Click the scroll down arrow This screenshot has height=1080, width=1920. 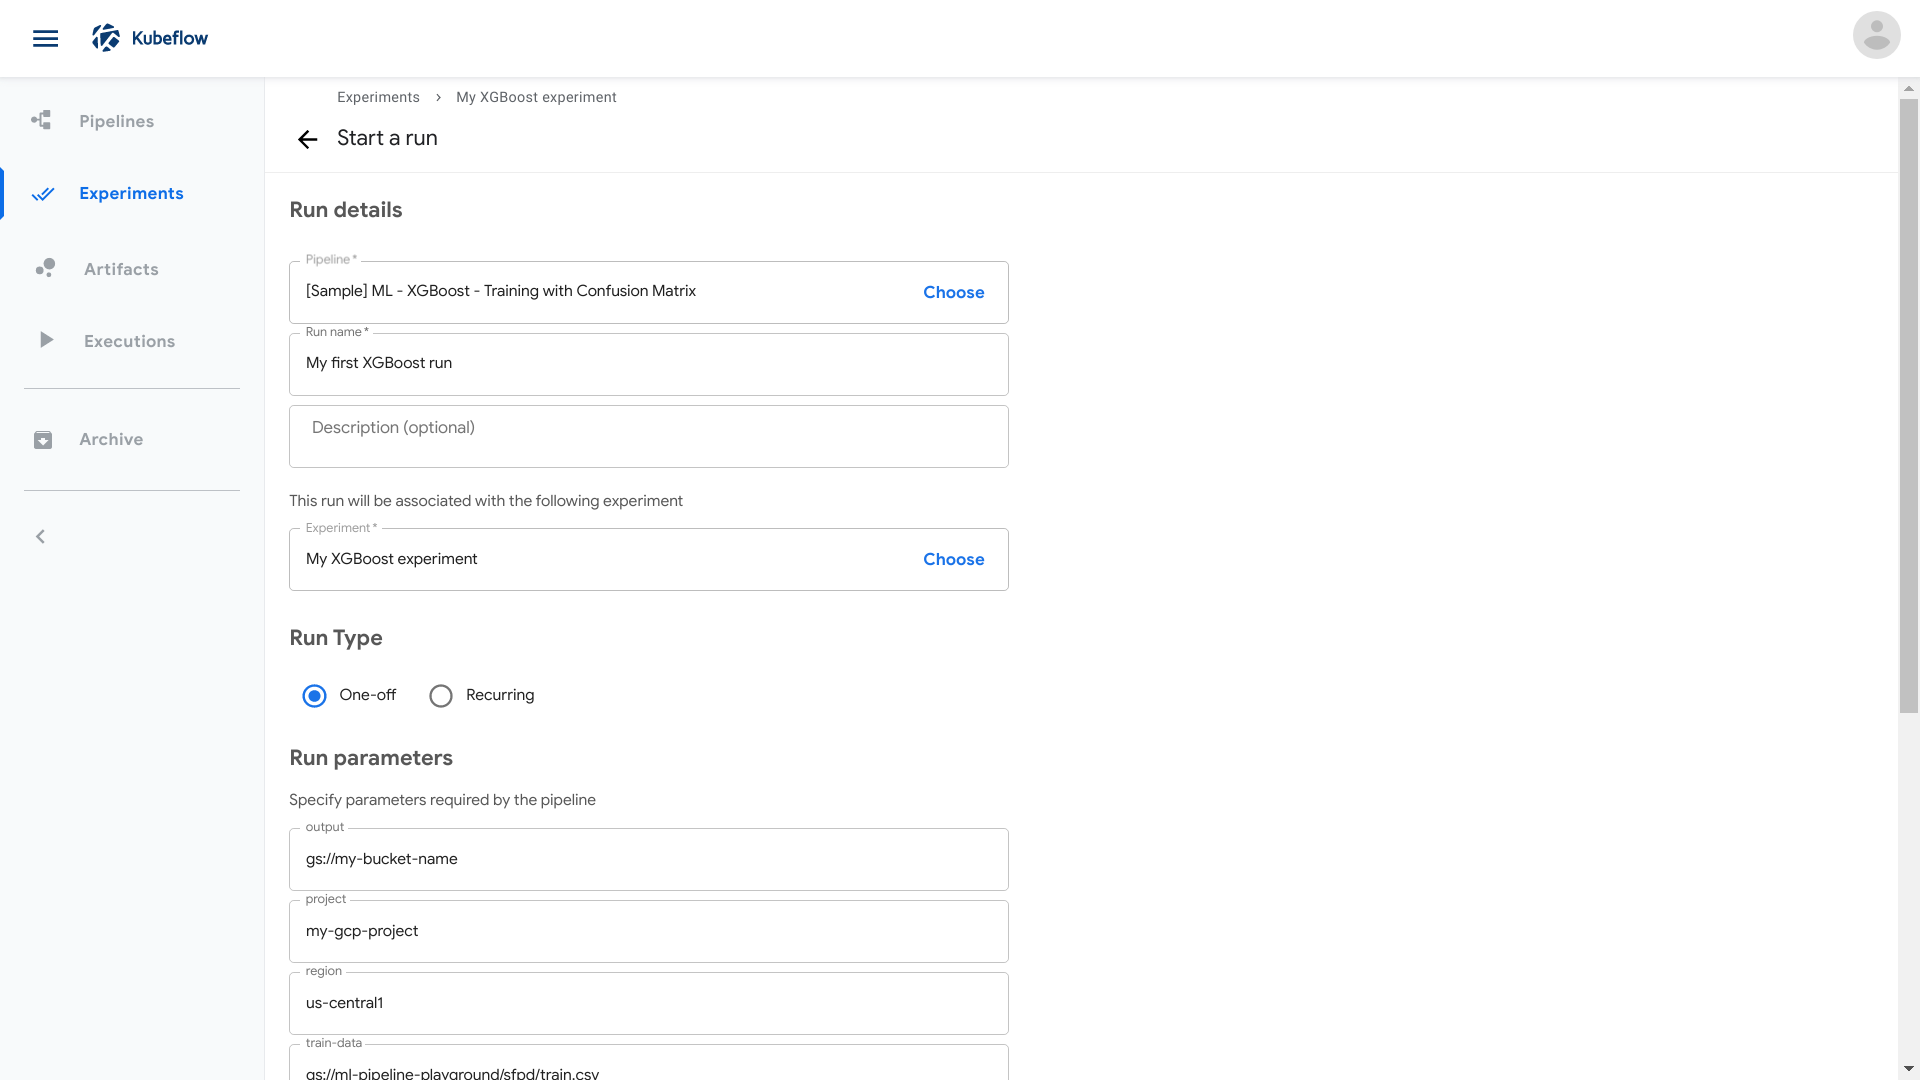pos(1909,1069)
